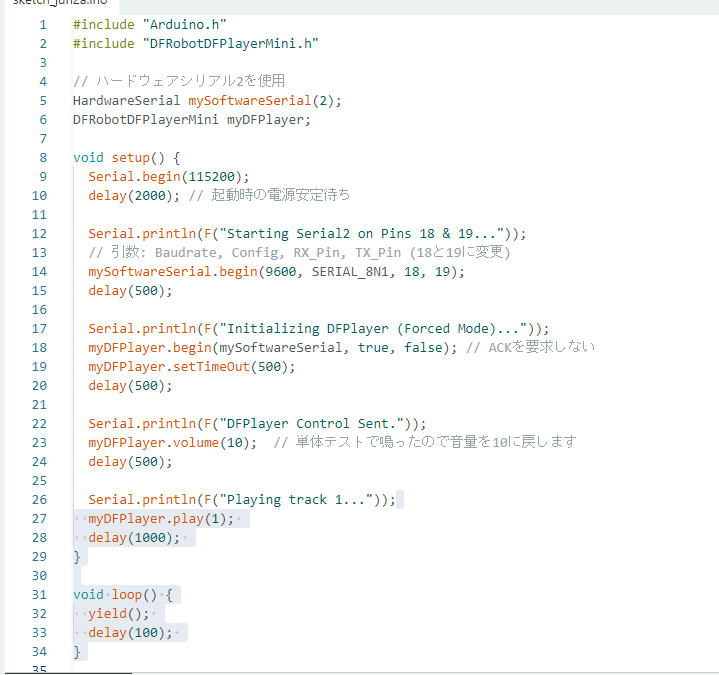Click line number 1 in gutter
Viewport: 719px width, 675px height.
click(43, 25)
